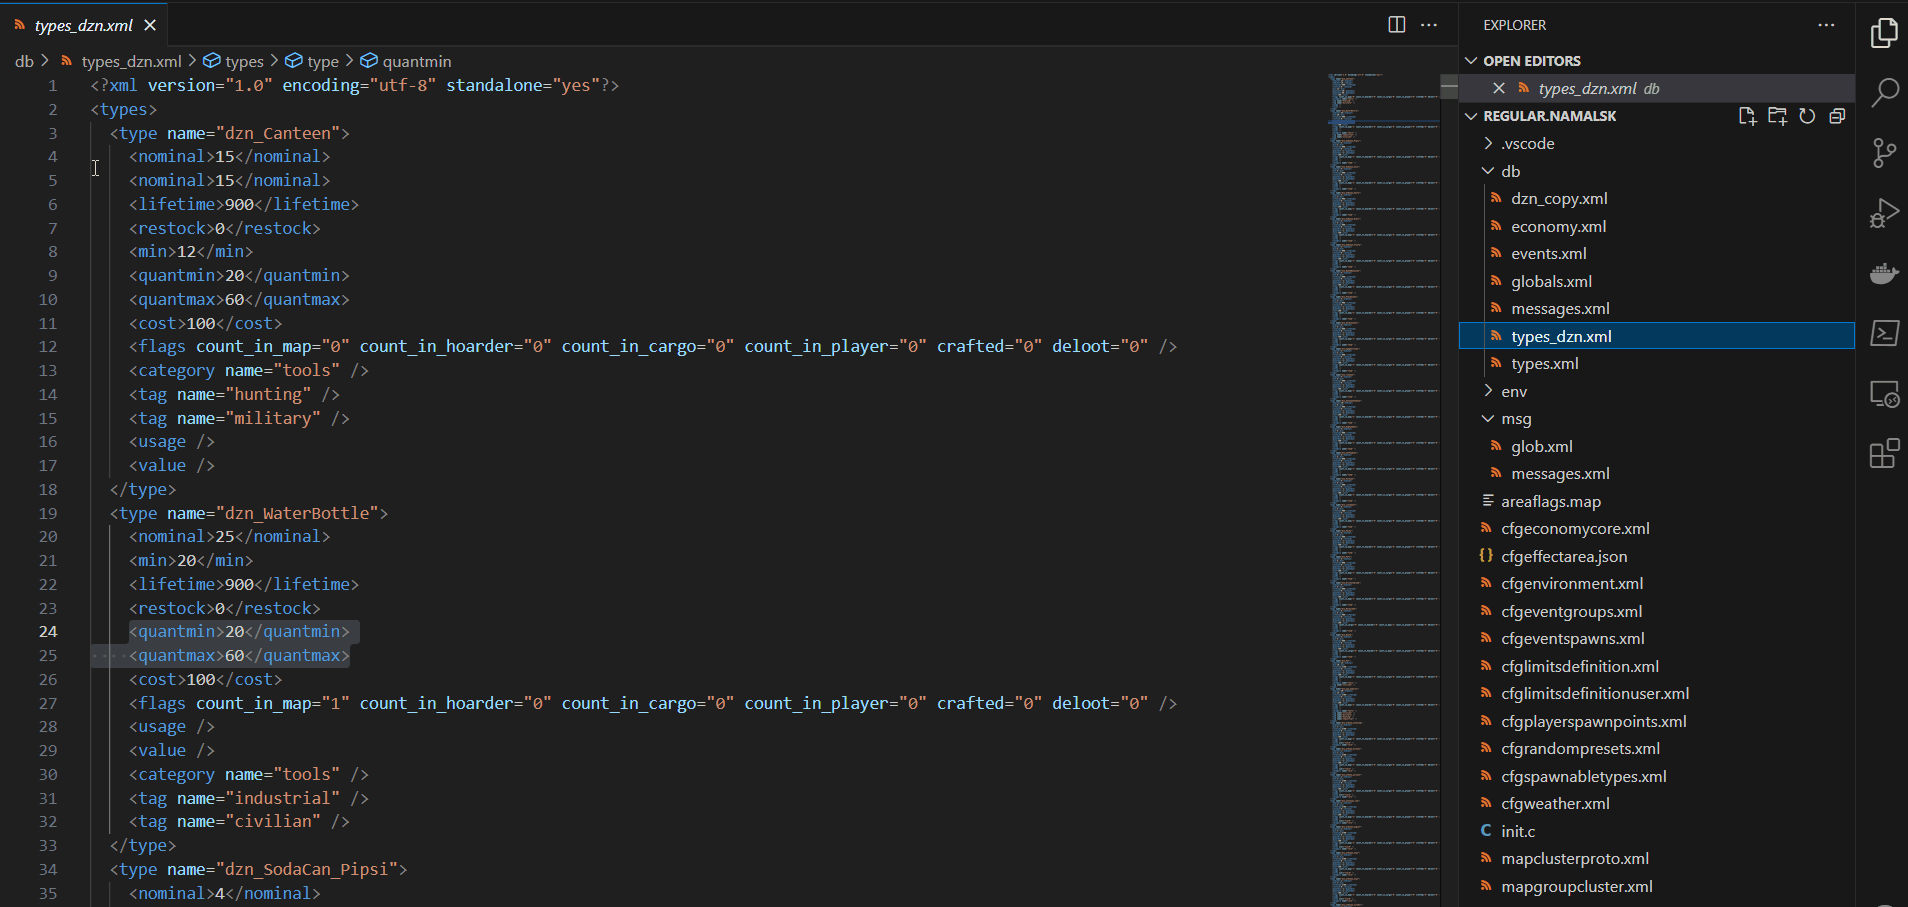Close types_dzn.xml in Open Editors list
Screen dimensions: 1908x907
[1498, 88]
